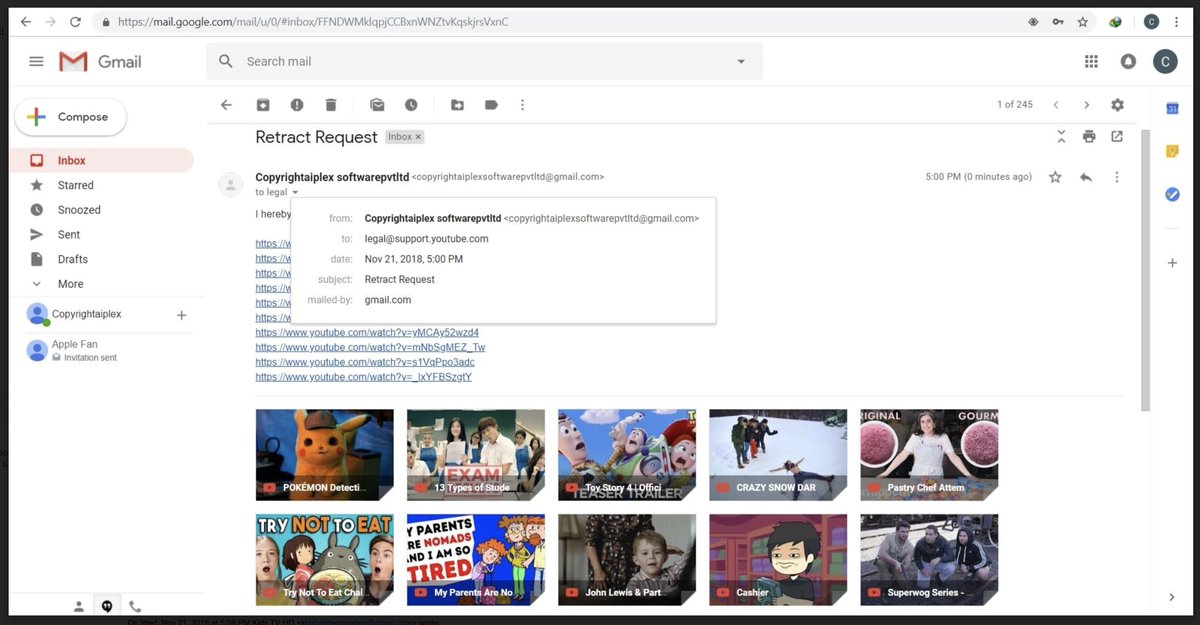This screenshot has width=1200, height=625.
Task: Switch to Hangouts phone calls tab
Action: click(x=134, y=606)
